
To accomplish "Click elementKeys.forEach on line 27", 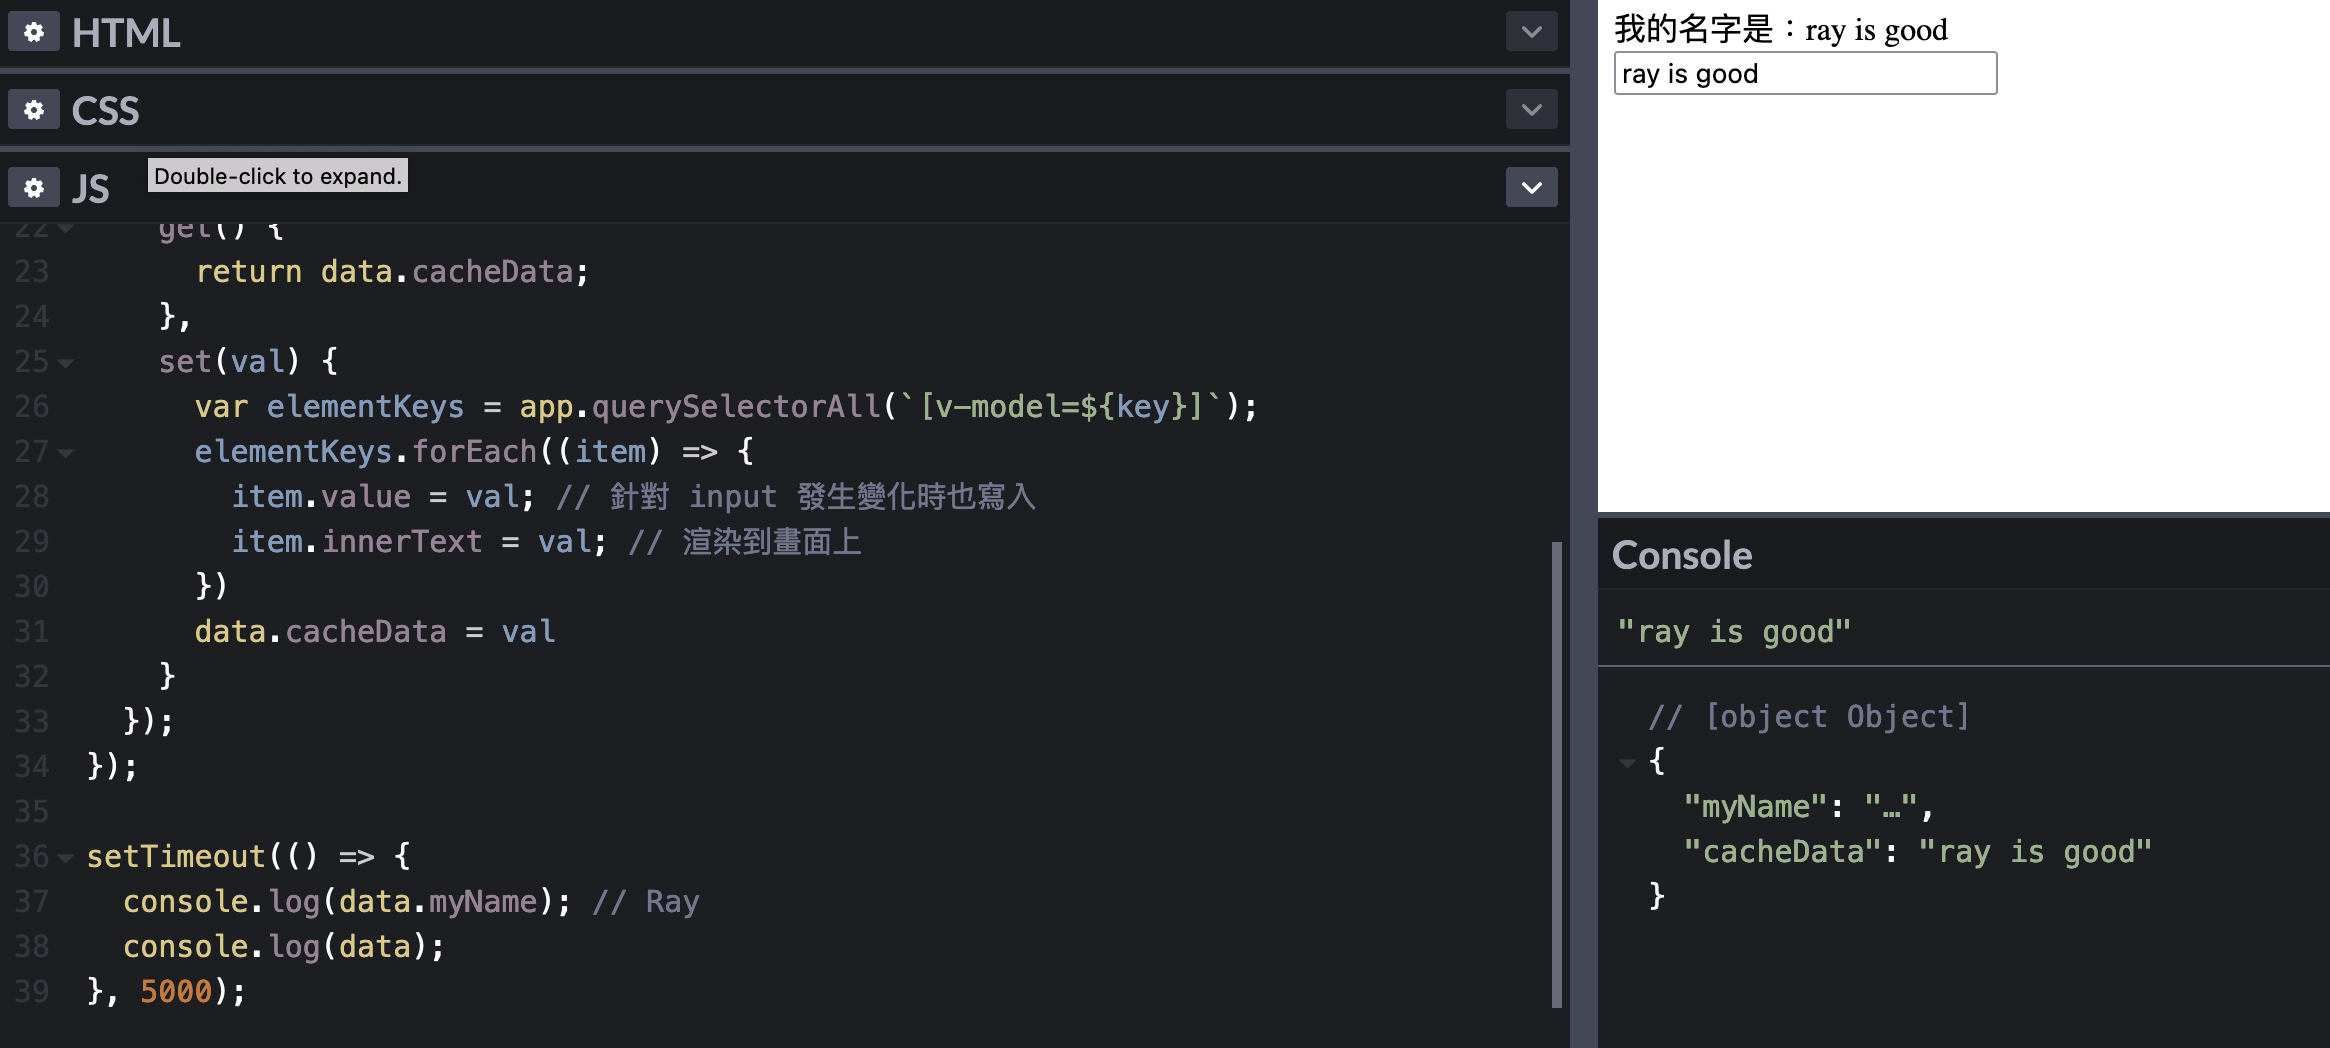I will coord(366,452).
